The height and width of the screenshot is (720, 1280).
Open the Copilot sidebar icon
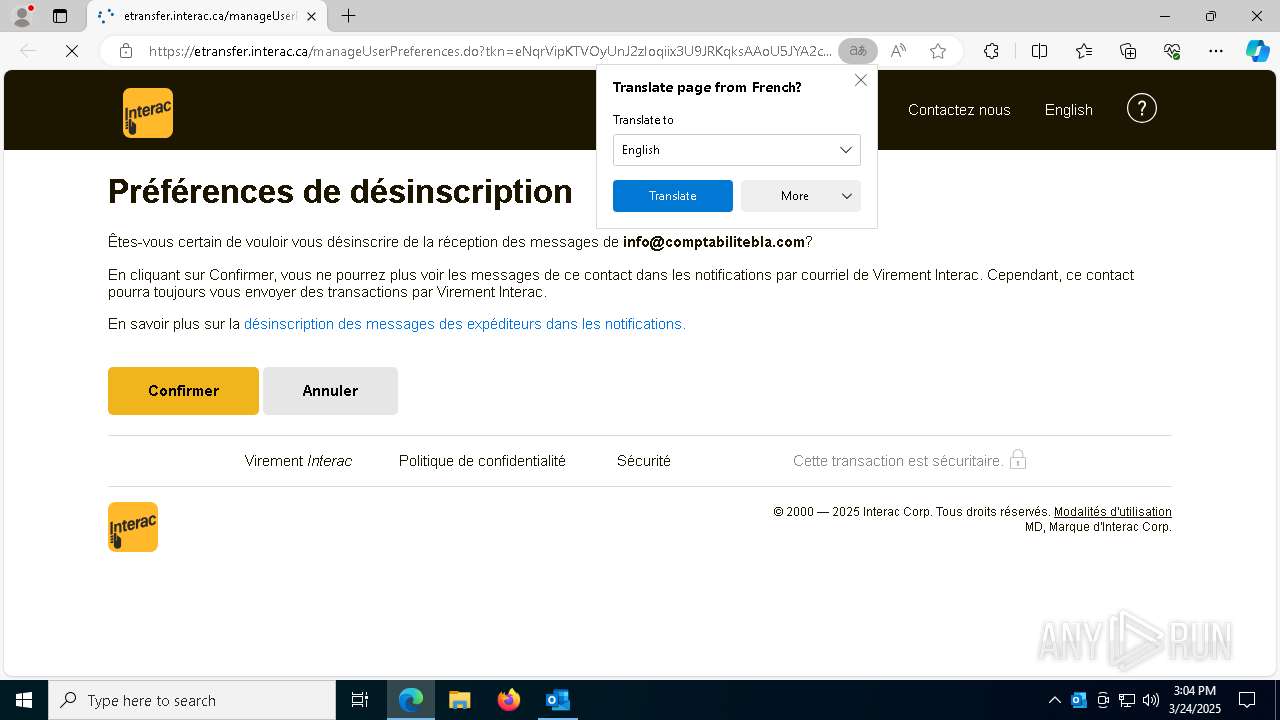[x=1258, y=51]
